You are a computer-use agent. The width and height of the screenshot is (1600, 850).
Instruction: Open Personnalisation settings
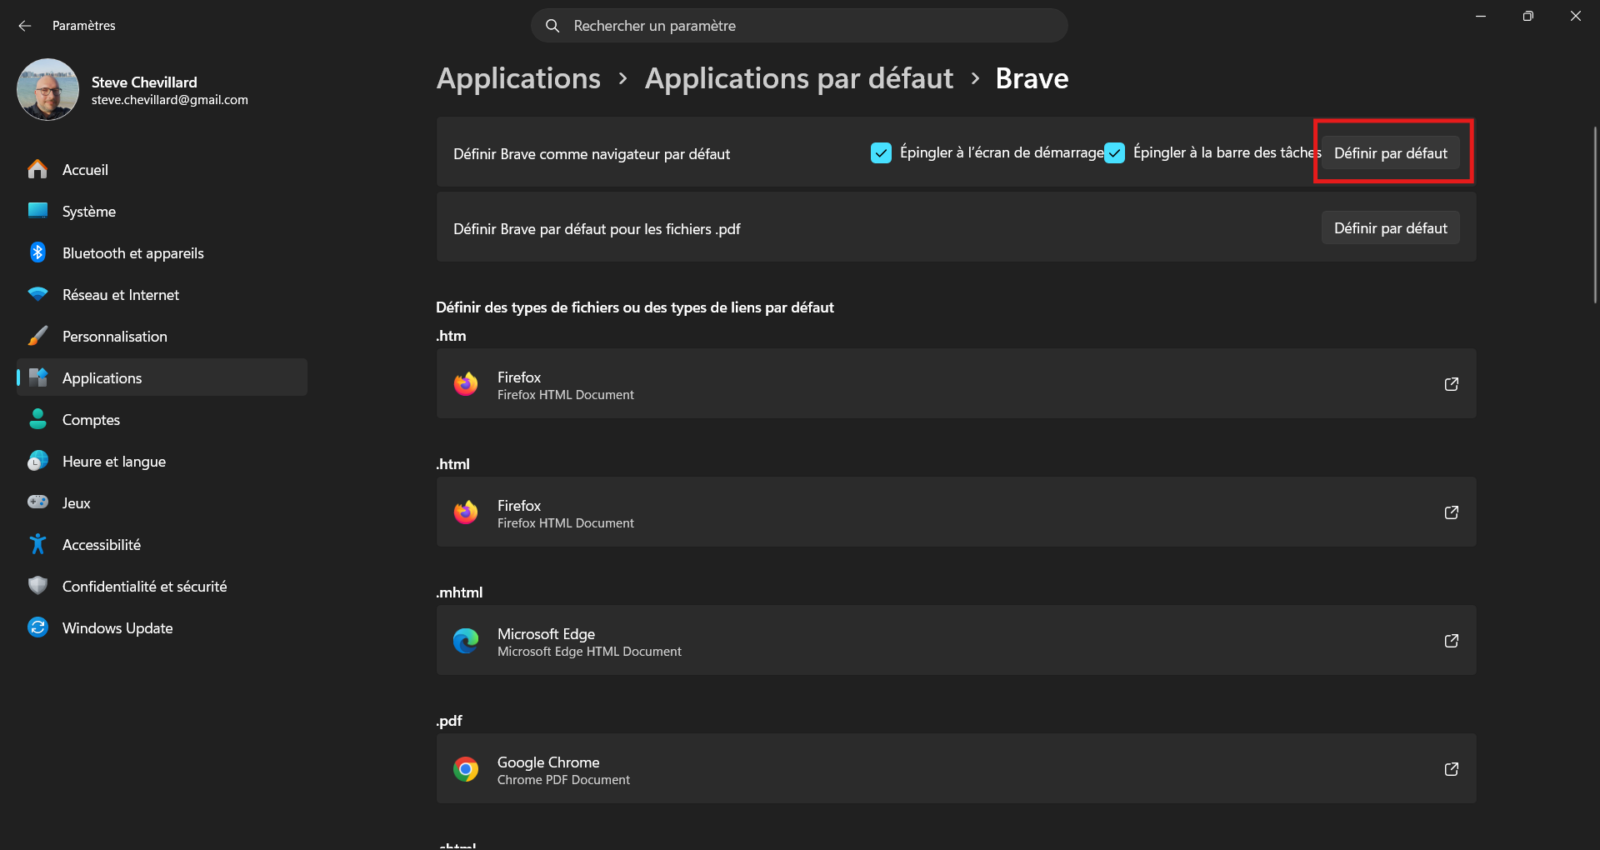pos(162,336)
